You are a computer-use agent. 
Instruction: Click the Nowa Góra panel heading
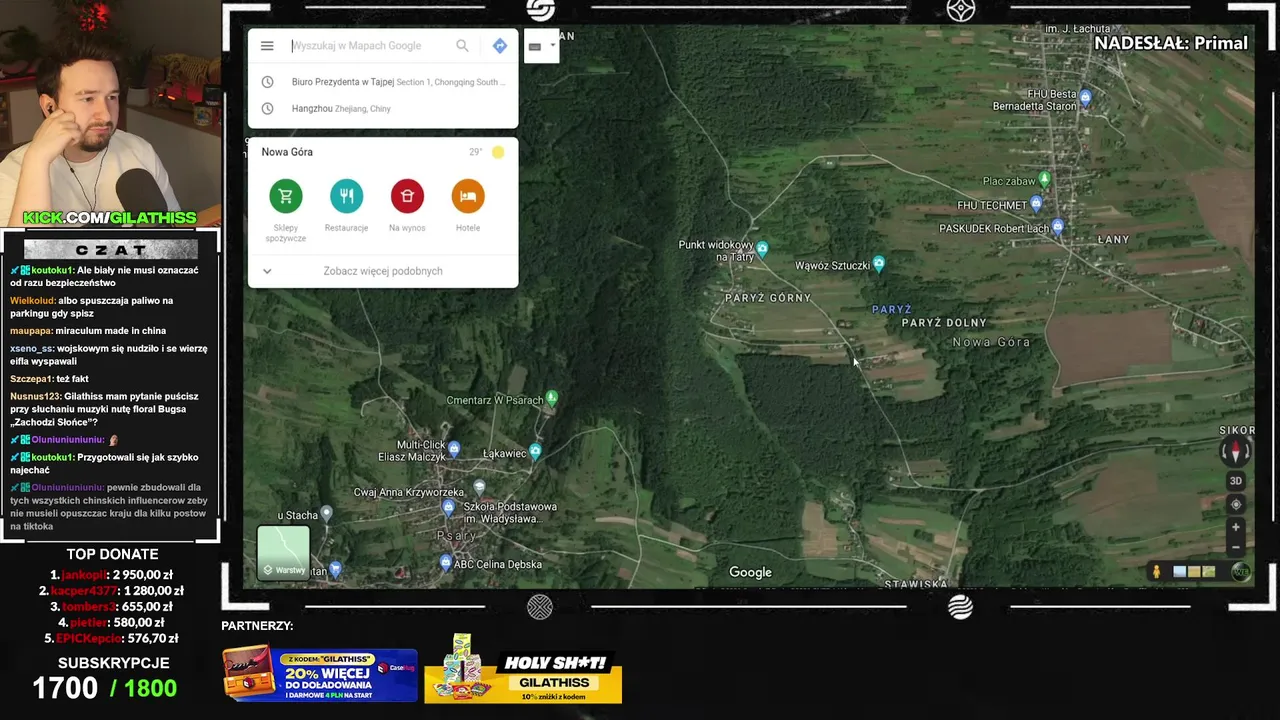pos(287,152)
